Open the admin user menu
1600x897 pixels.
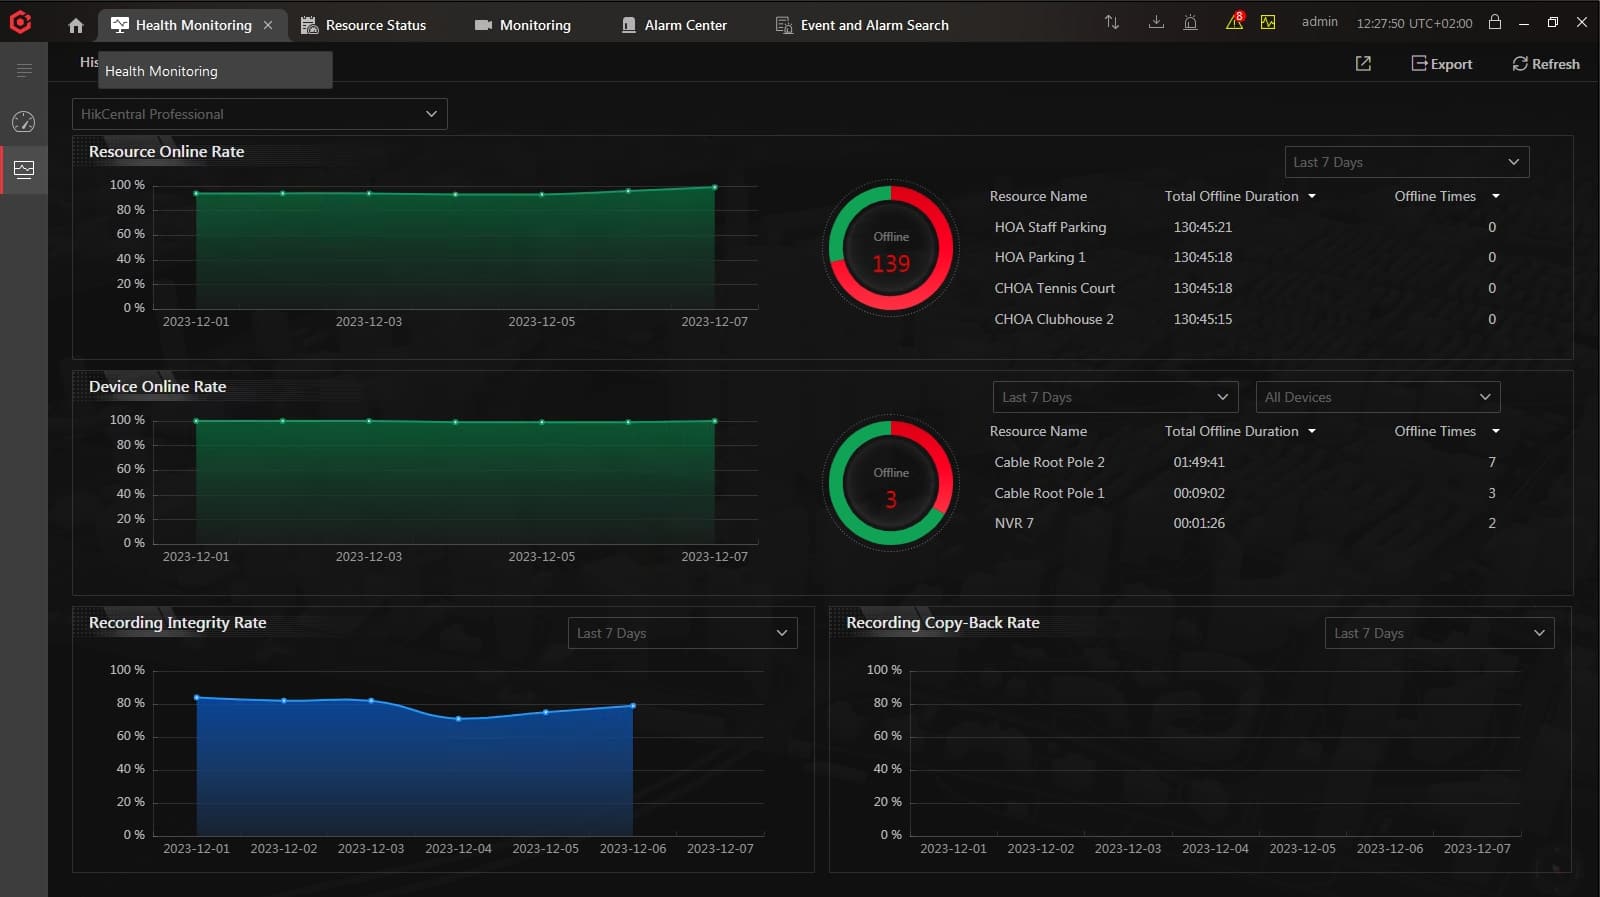click(1320, 22)
